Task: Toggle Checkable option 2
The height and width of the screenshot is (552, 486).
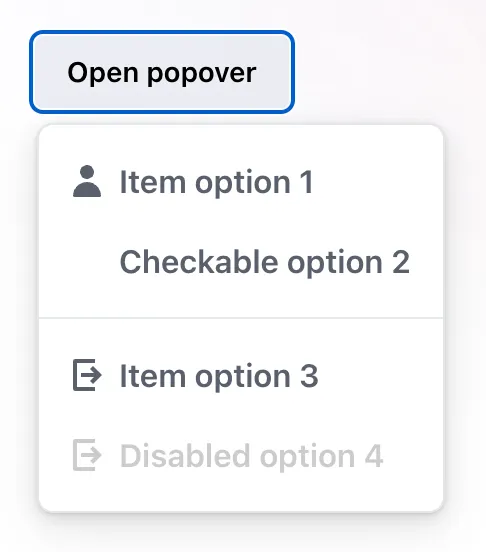Action: [x=241, y=262]
